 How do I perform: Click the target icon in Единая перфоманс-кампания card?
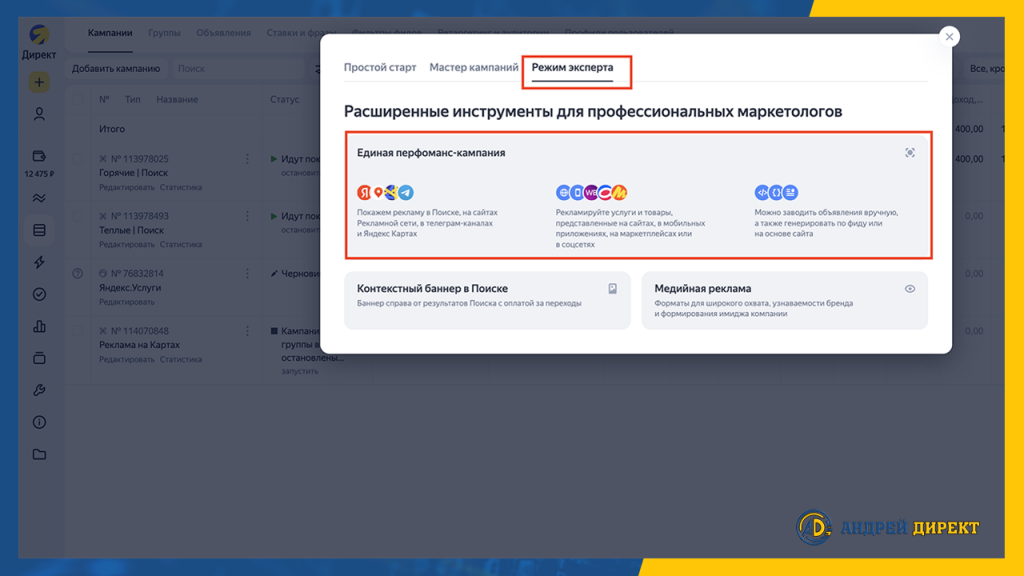click(910, 153)
